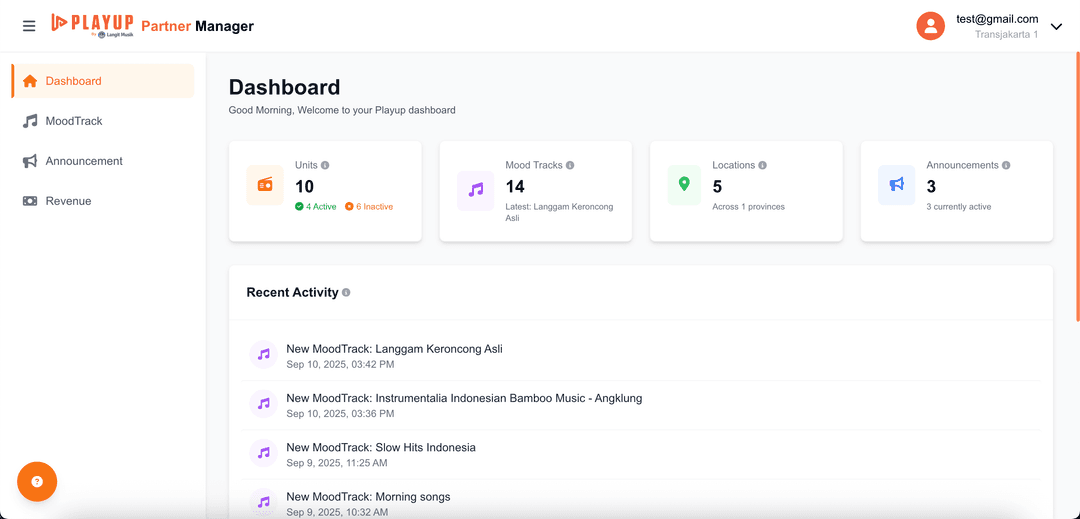Screen dimensions: 1080x519
Task: Click the Playup logo
Action: coord(92,25)
